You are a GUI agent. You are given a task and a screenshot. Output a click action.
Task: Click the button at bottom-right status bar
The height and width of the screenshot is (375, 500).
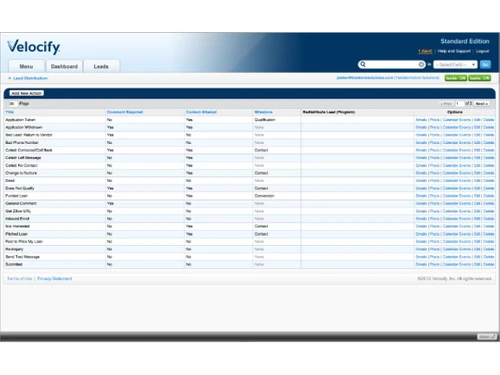(x=486, y=337)
